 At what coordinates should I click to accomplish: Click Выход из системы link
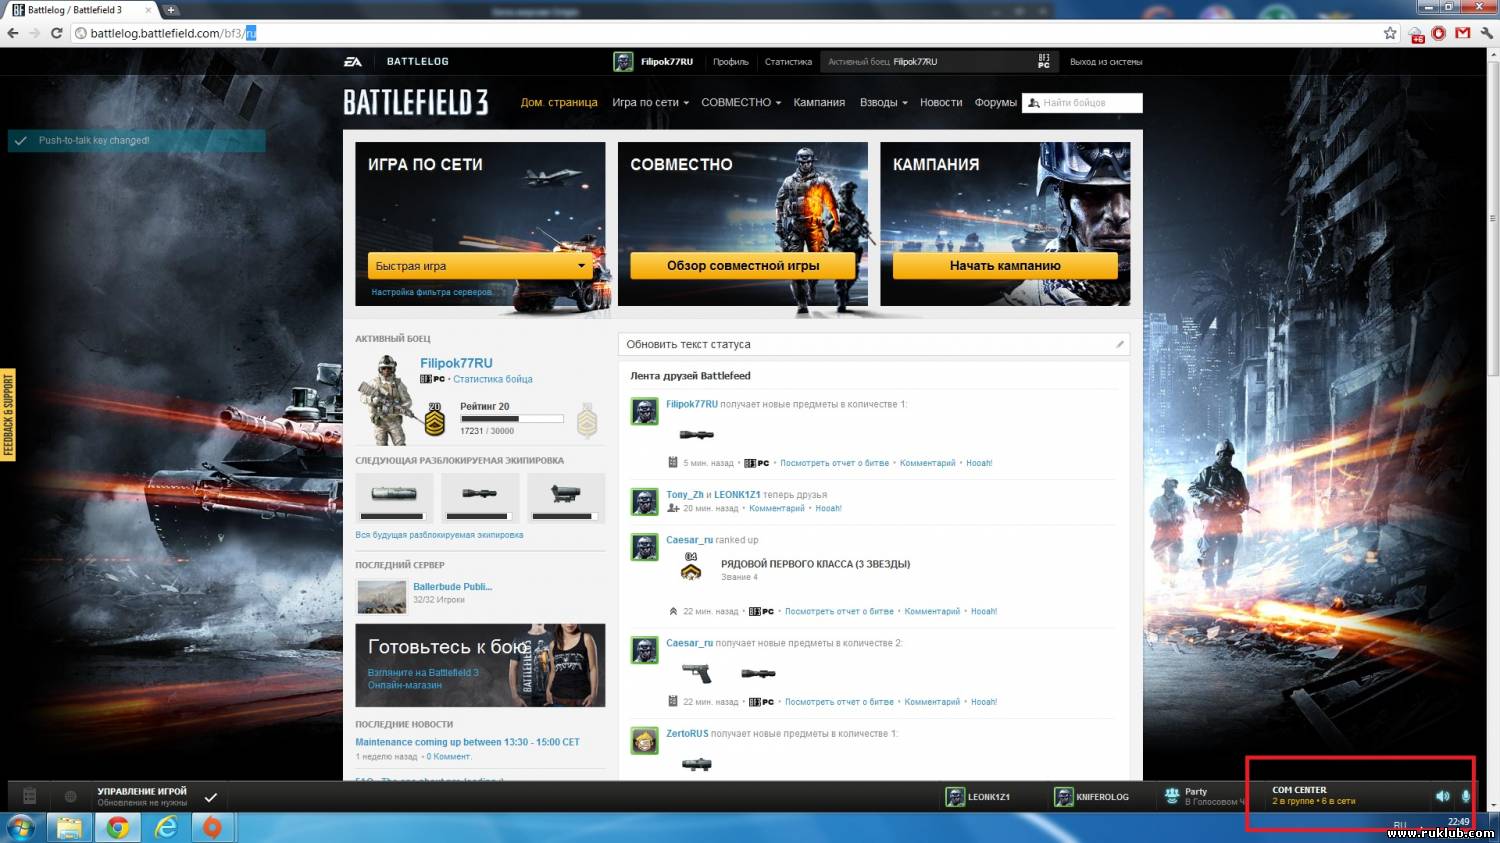tap(1106, 62)
